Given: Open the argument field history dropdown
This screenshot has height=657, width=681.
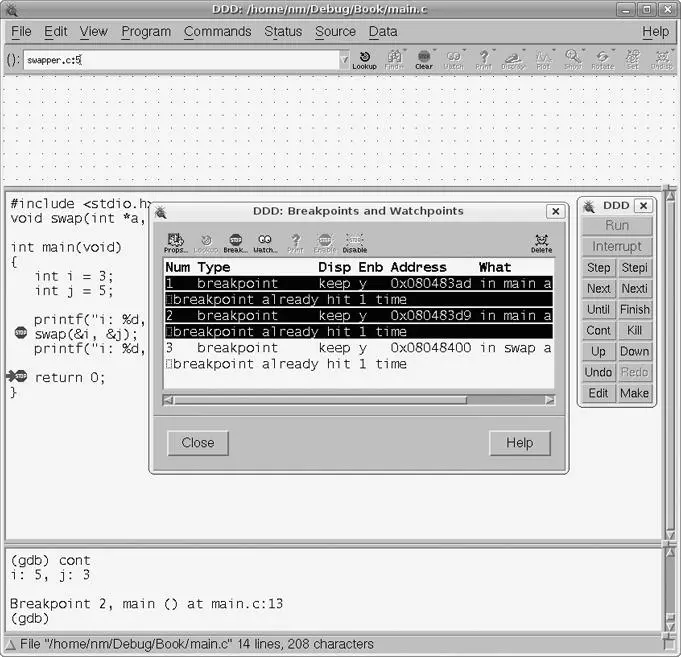Looking at the screenshot, I should click(345, 60).
